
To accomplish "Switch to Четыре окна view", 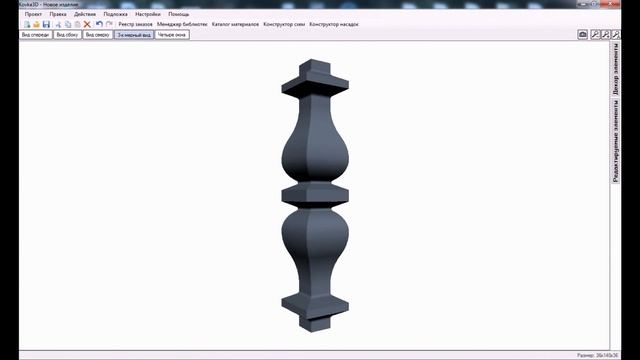I will [x=172, y=35].
